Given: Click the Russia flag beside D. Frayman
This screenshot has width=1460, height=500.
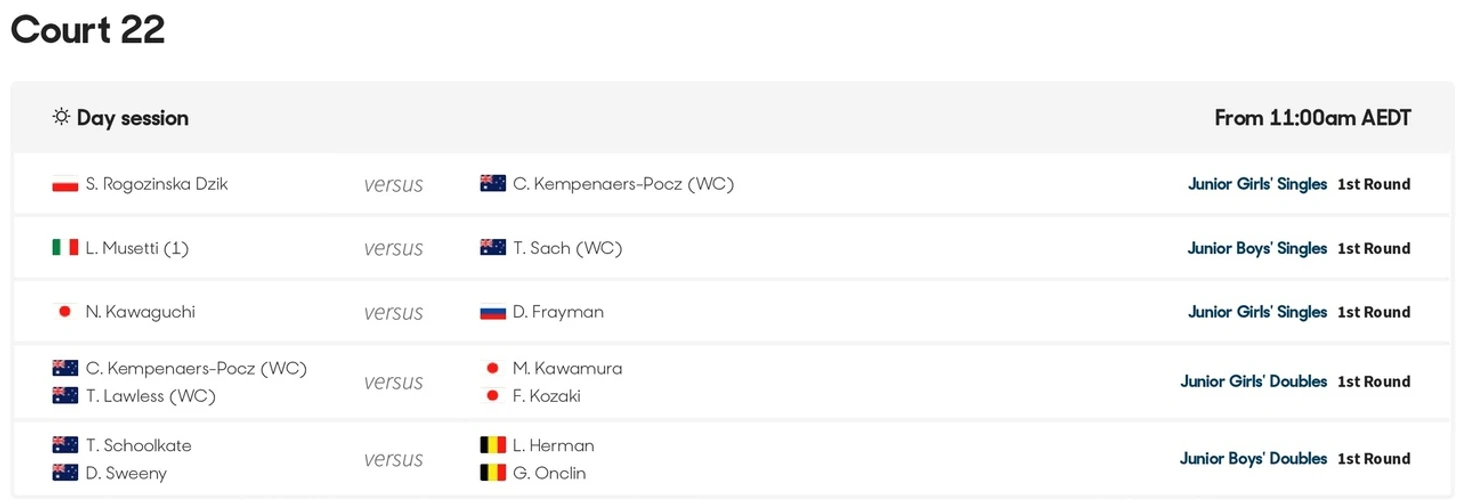Looking at the screenshot, I should [x=493, y=312].
